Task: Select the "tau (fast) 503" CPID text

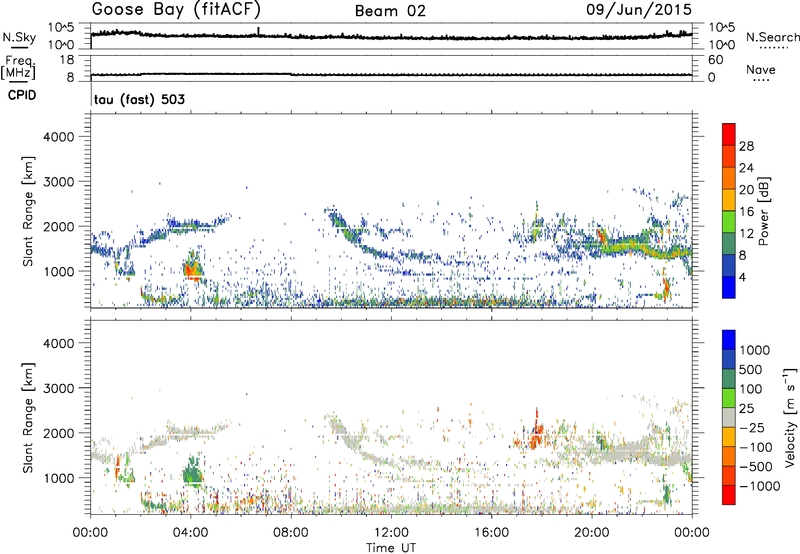Action: point(139,99)
